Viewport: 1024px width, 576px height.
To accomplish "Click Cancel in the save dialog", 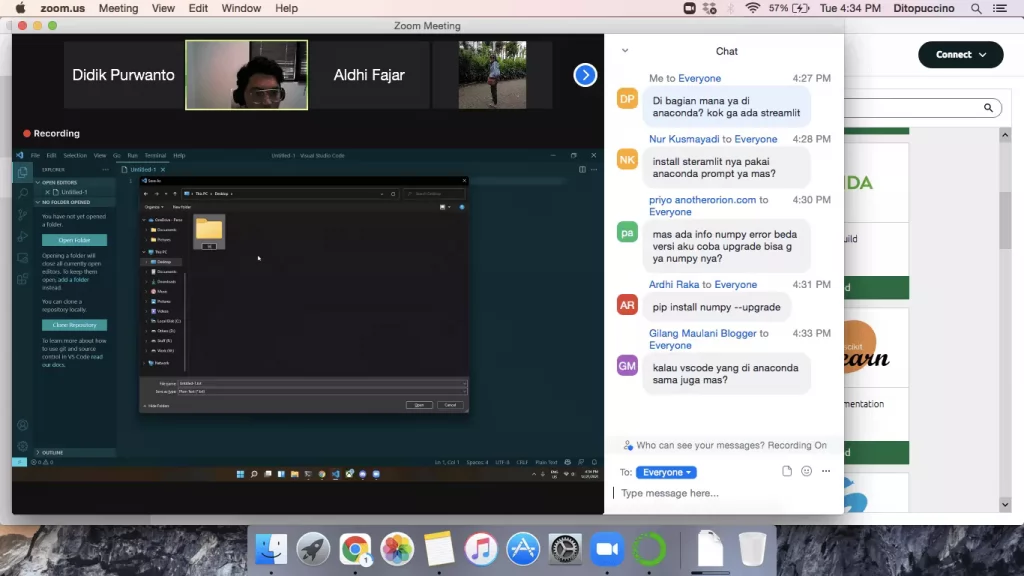I will (451, 405).
